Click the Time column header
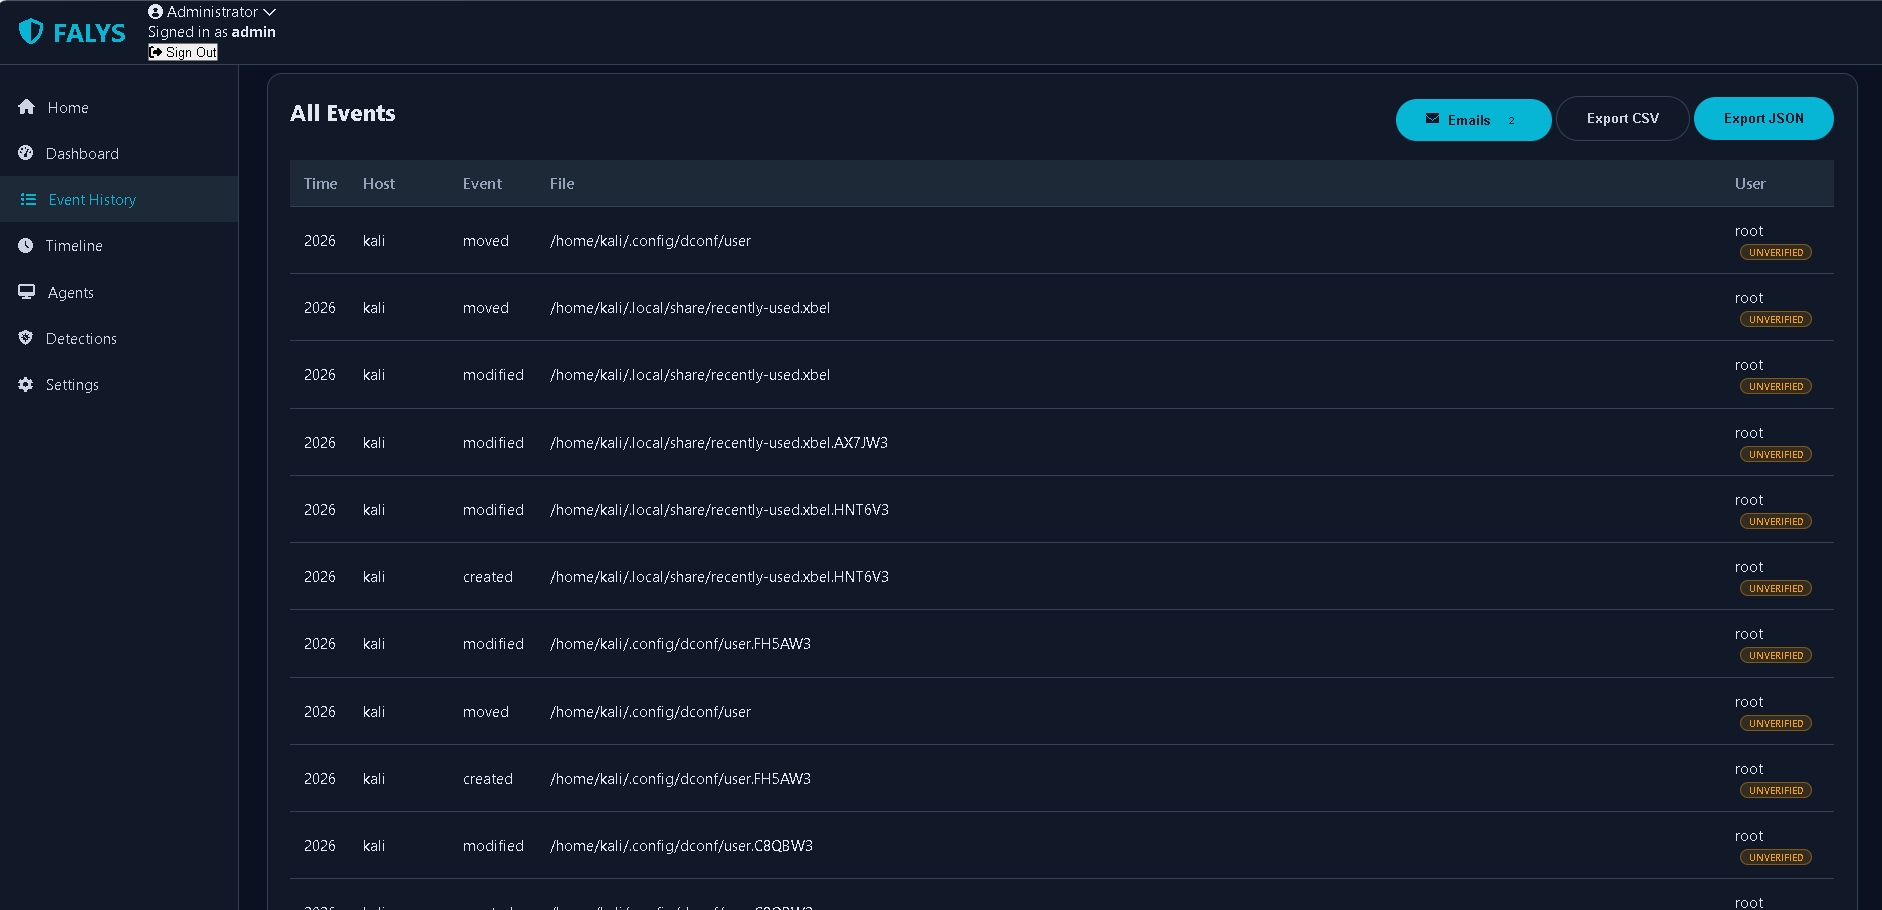Screen dimensions: 1882x910 (320, 183)
